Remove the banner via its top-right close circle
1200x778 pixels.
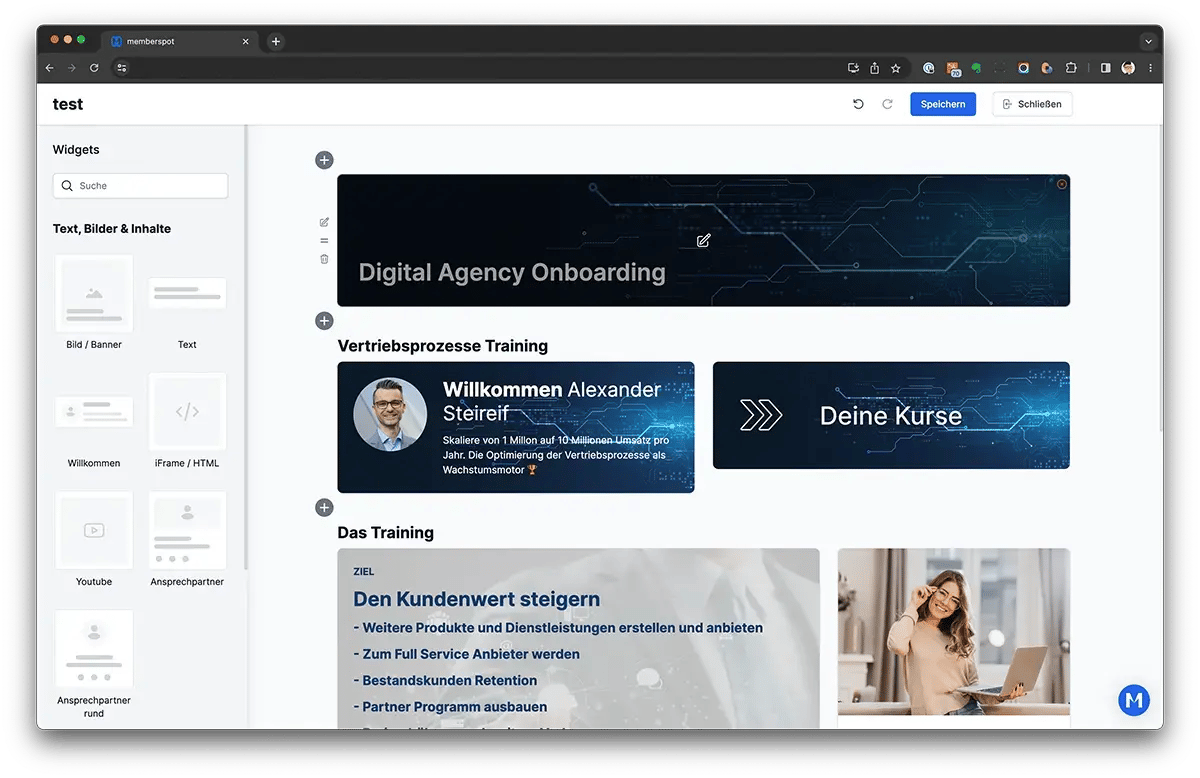pyautogui.click(x=1062, y=184)
